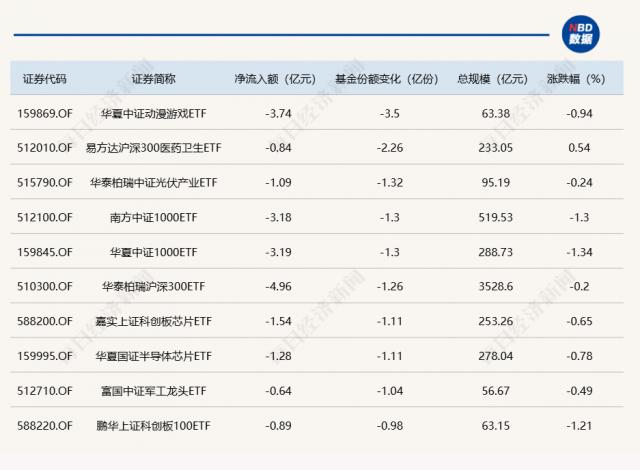Click the 证券简称 column header
The height and width of the screenshot is (470, 640).
153,79
